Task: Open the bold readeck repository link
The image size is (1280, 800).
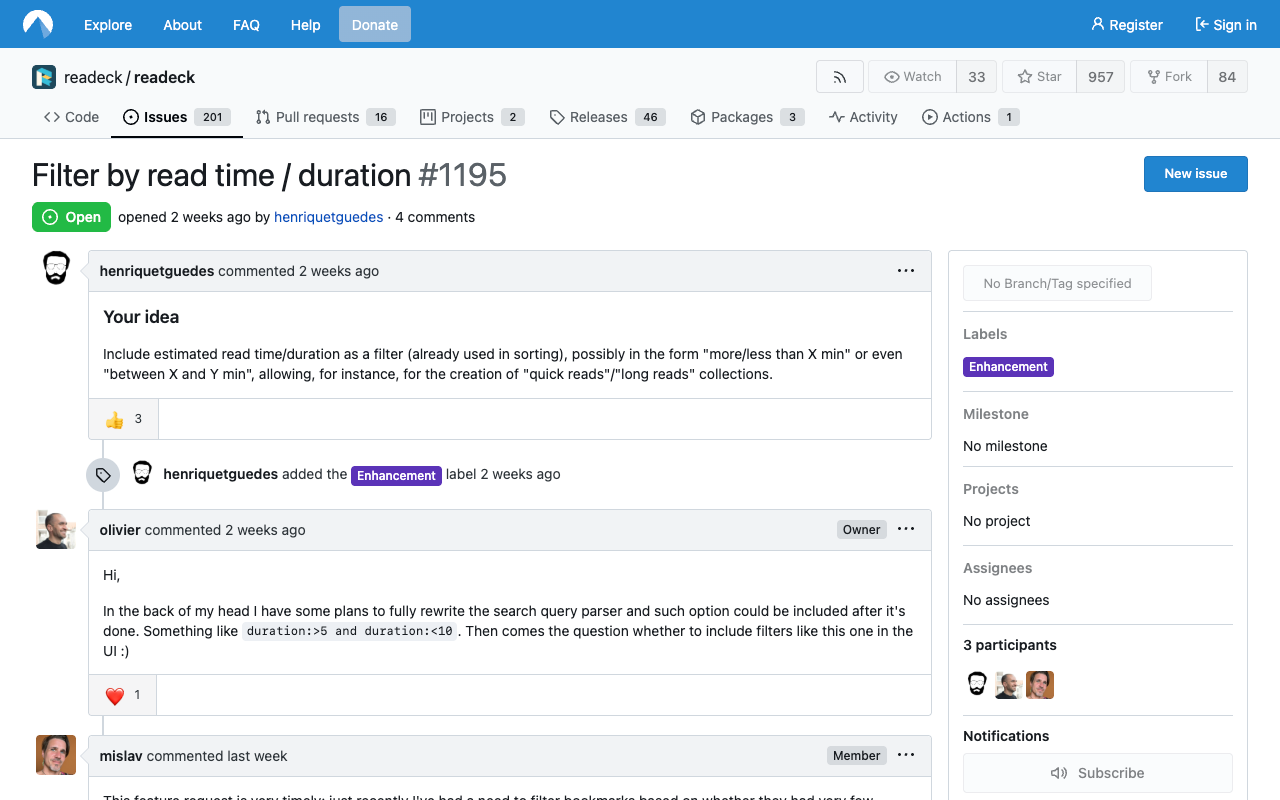Action: [164, 77]
